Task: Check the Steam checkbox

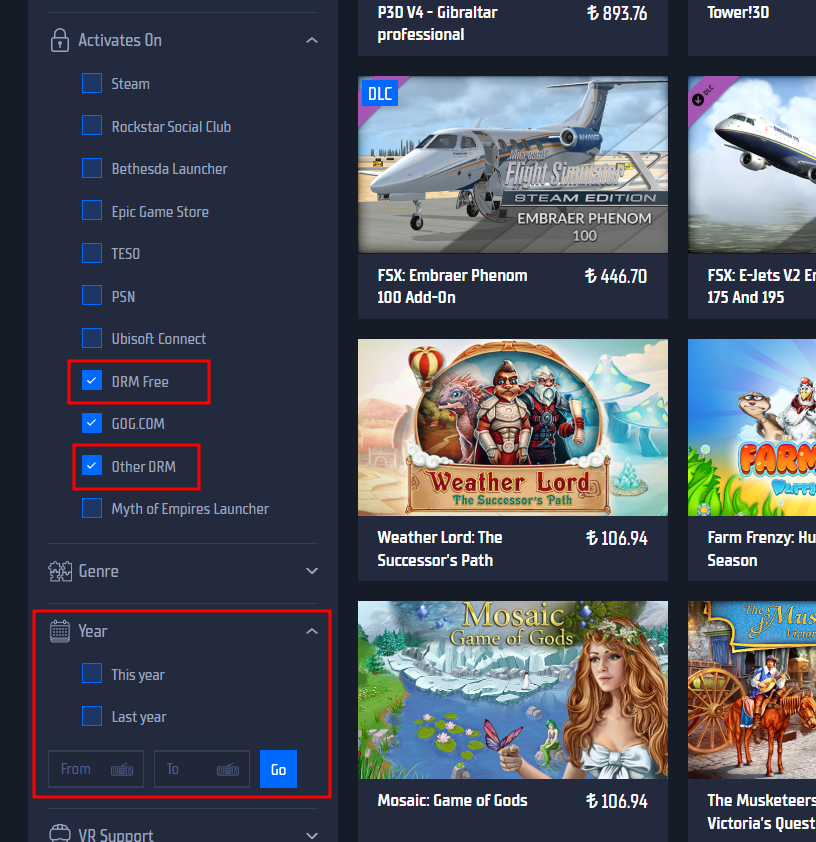Action: pos(92,83)
